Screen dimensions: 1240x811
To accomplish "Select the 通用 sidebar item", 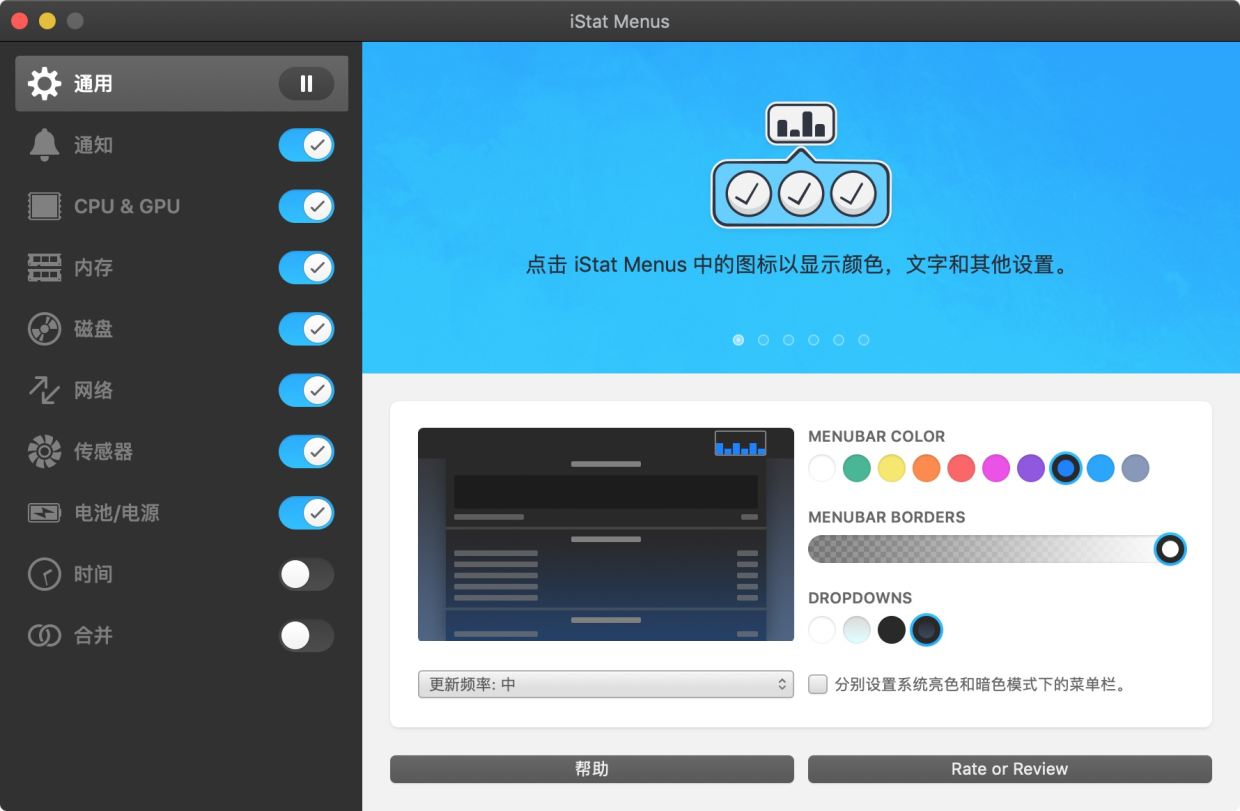I will pyautogui.click(x=182, y=84).
